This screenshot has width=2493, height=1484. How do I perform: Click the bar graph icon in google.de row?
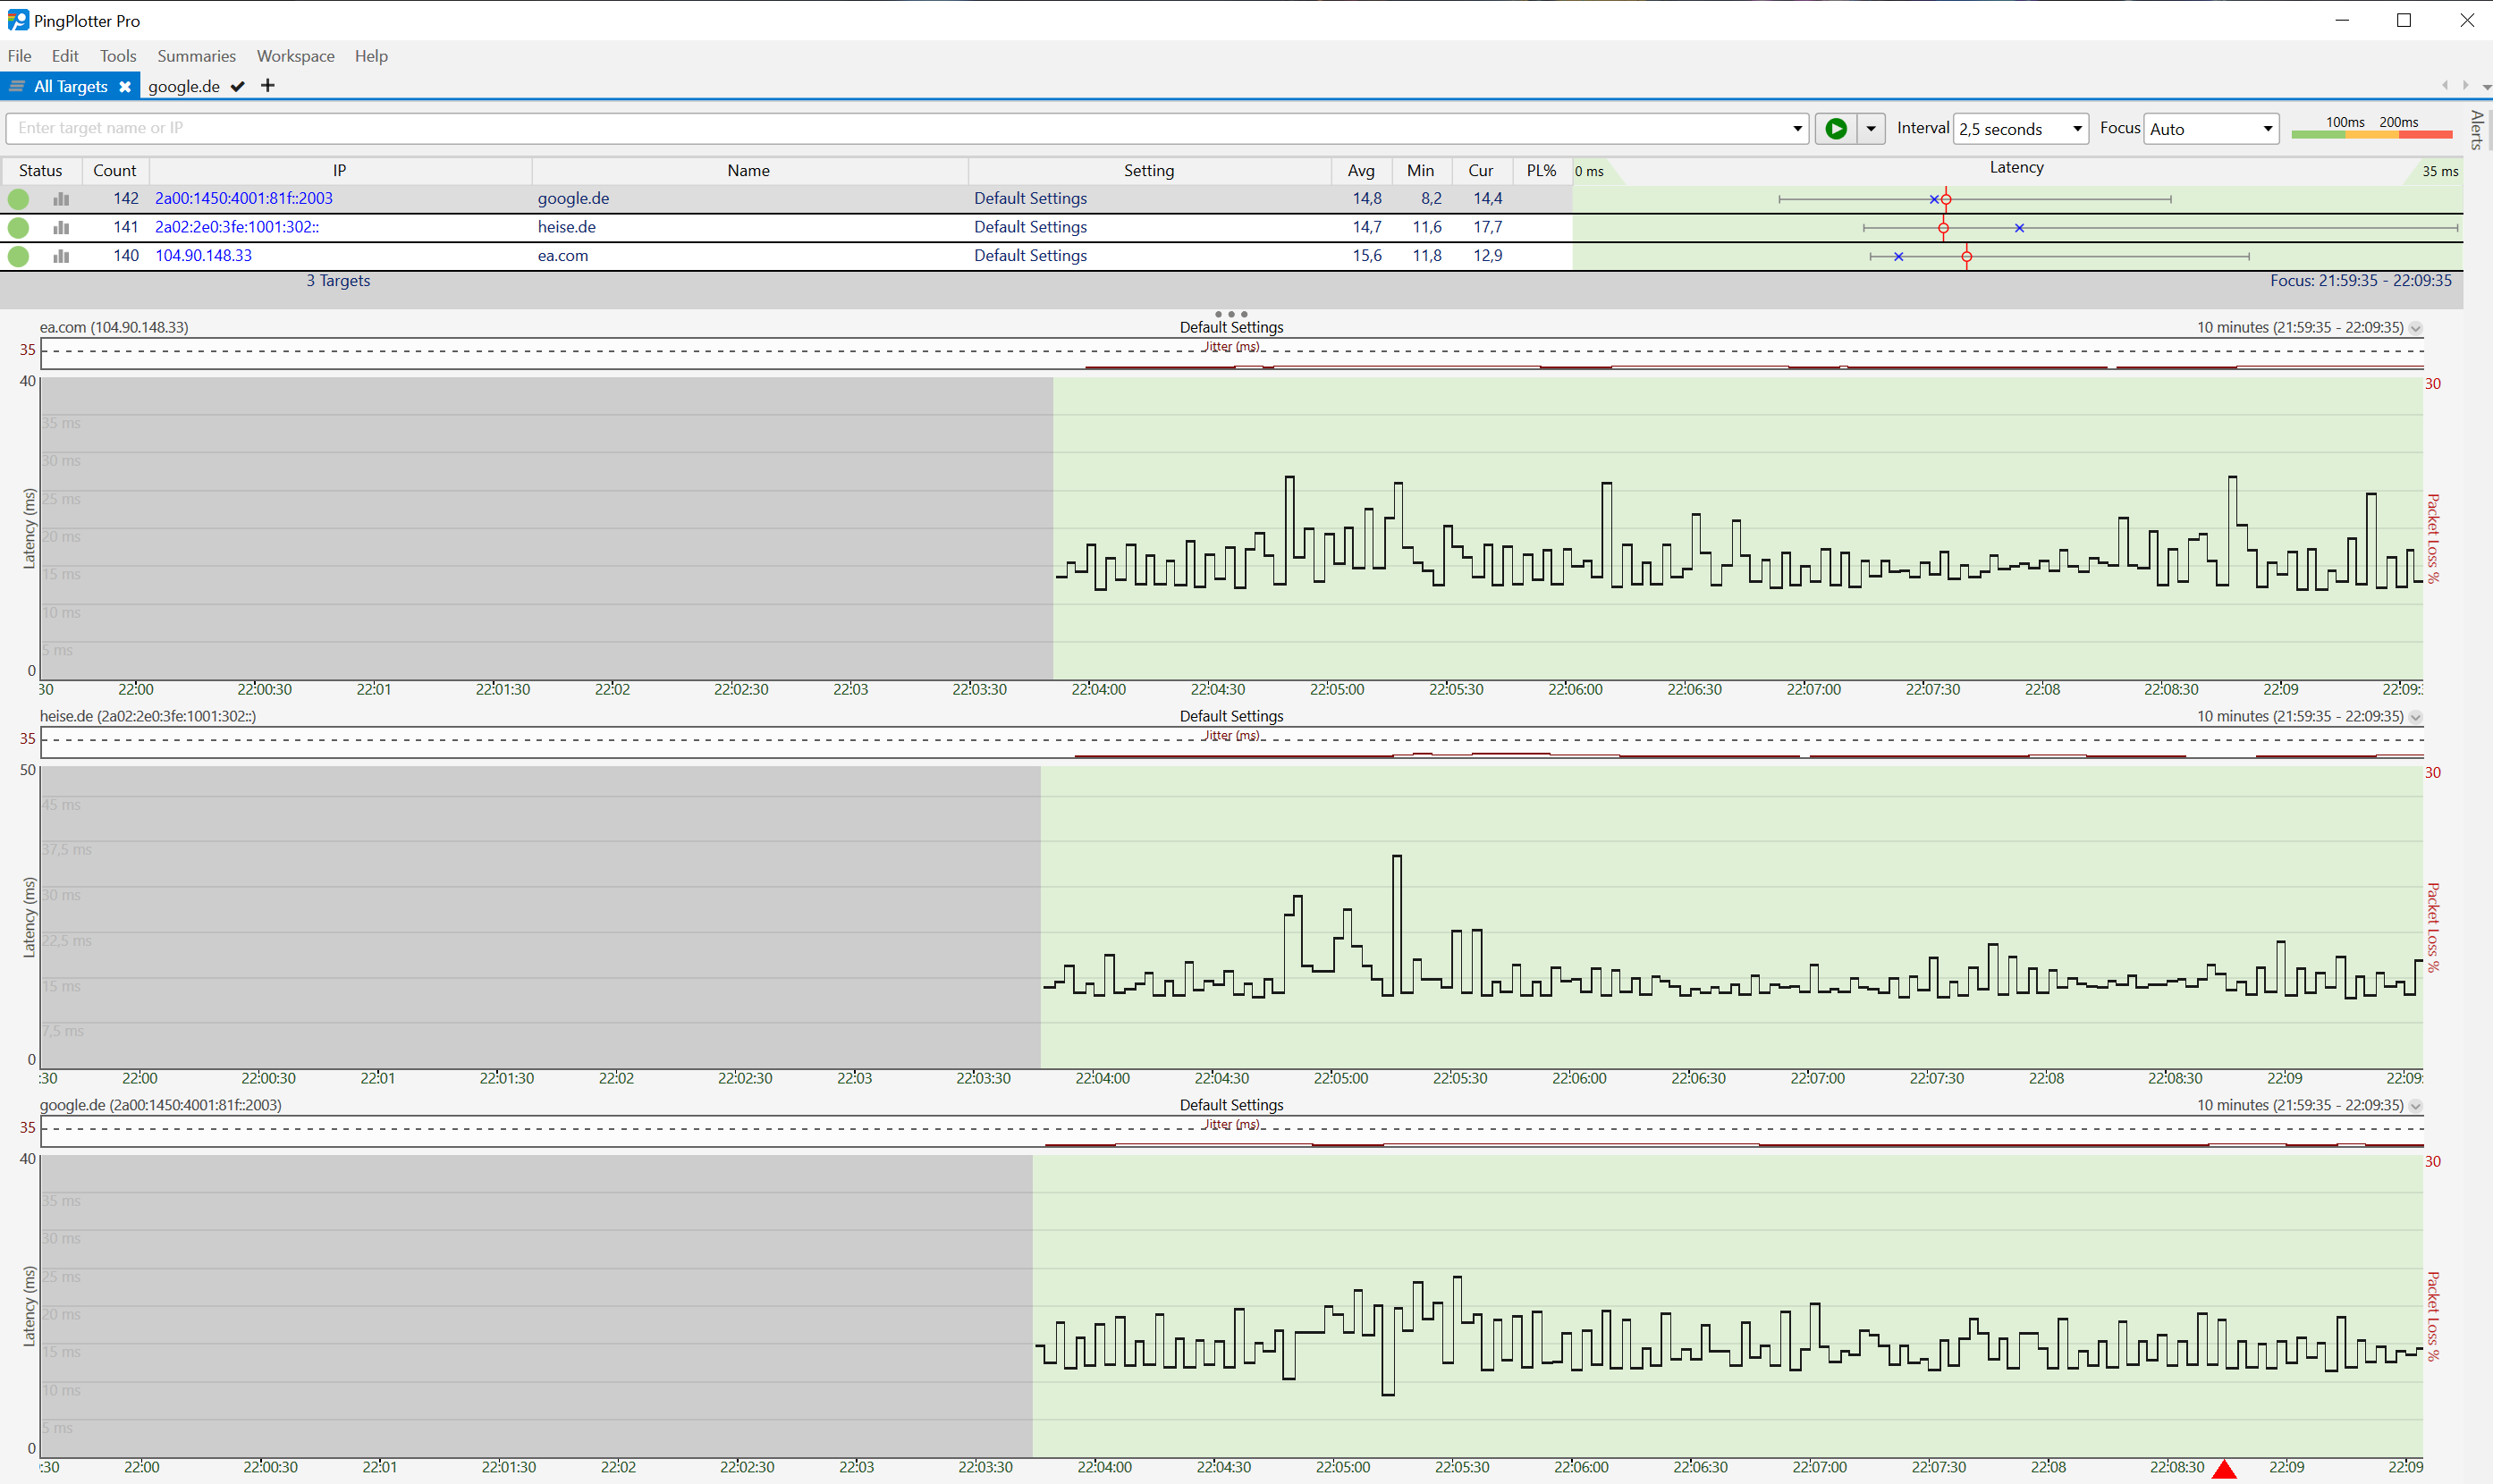click(x=61, y=199)
